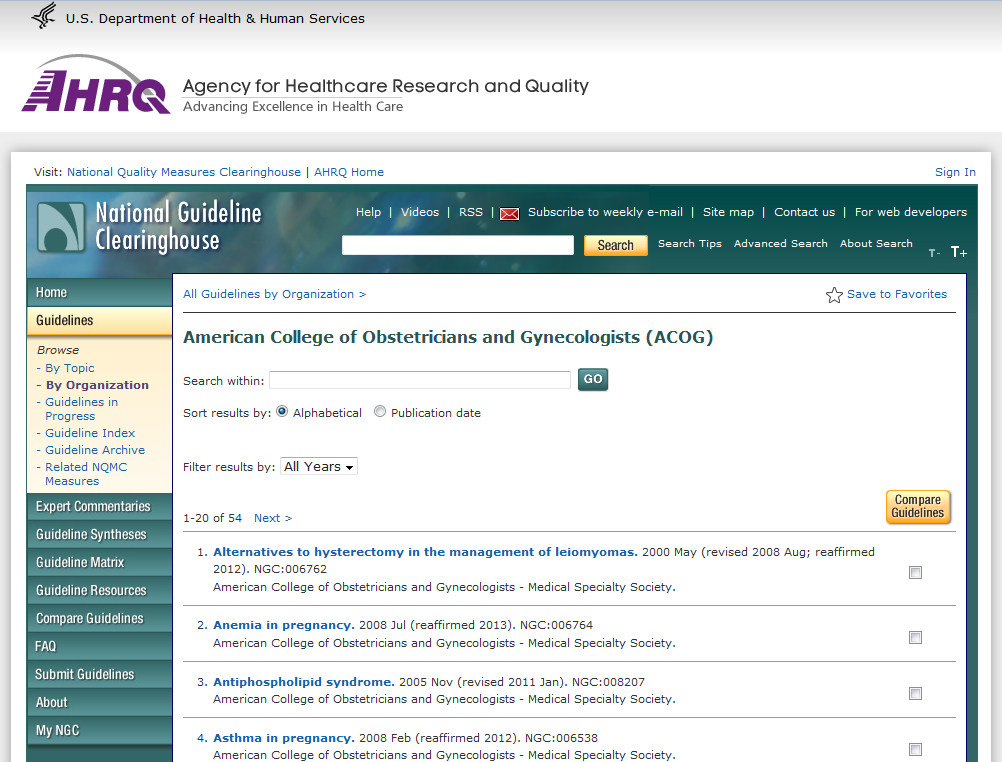Open Asthma in pregnancy guideline
Screen dimensions: 1002x762
(284, 738)
